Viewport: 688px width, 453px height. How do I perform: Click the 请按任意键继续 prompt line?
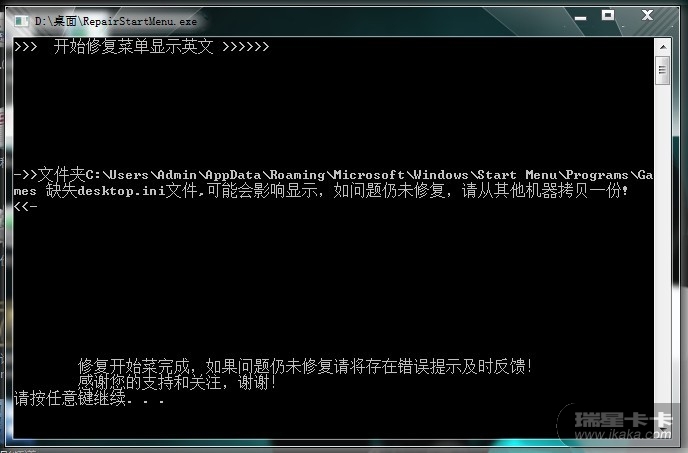[x=89, y=398]
